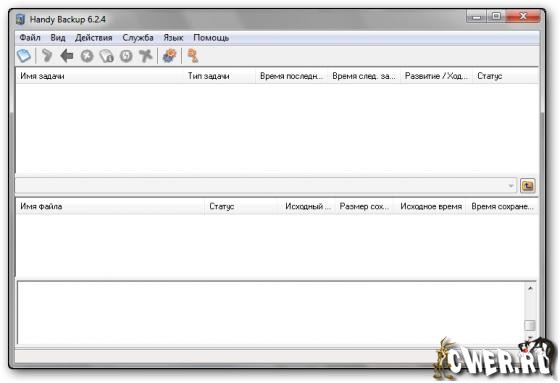Click the folder up button beside path box
Viewport: 560px width, 383px height.
pyautogui.click(x=528, y=185)
